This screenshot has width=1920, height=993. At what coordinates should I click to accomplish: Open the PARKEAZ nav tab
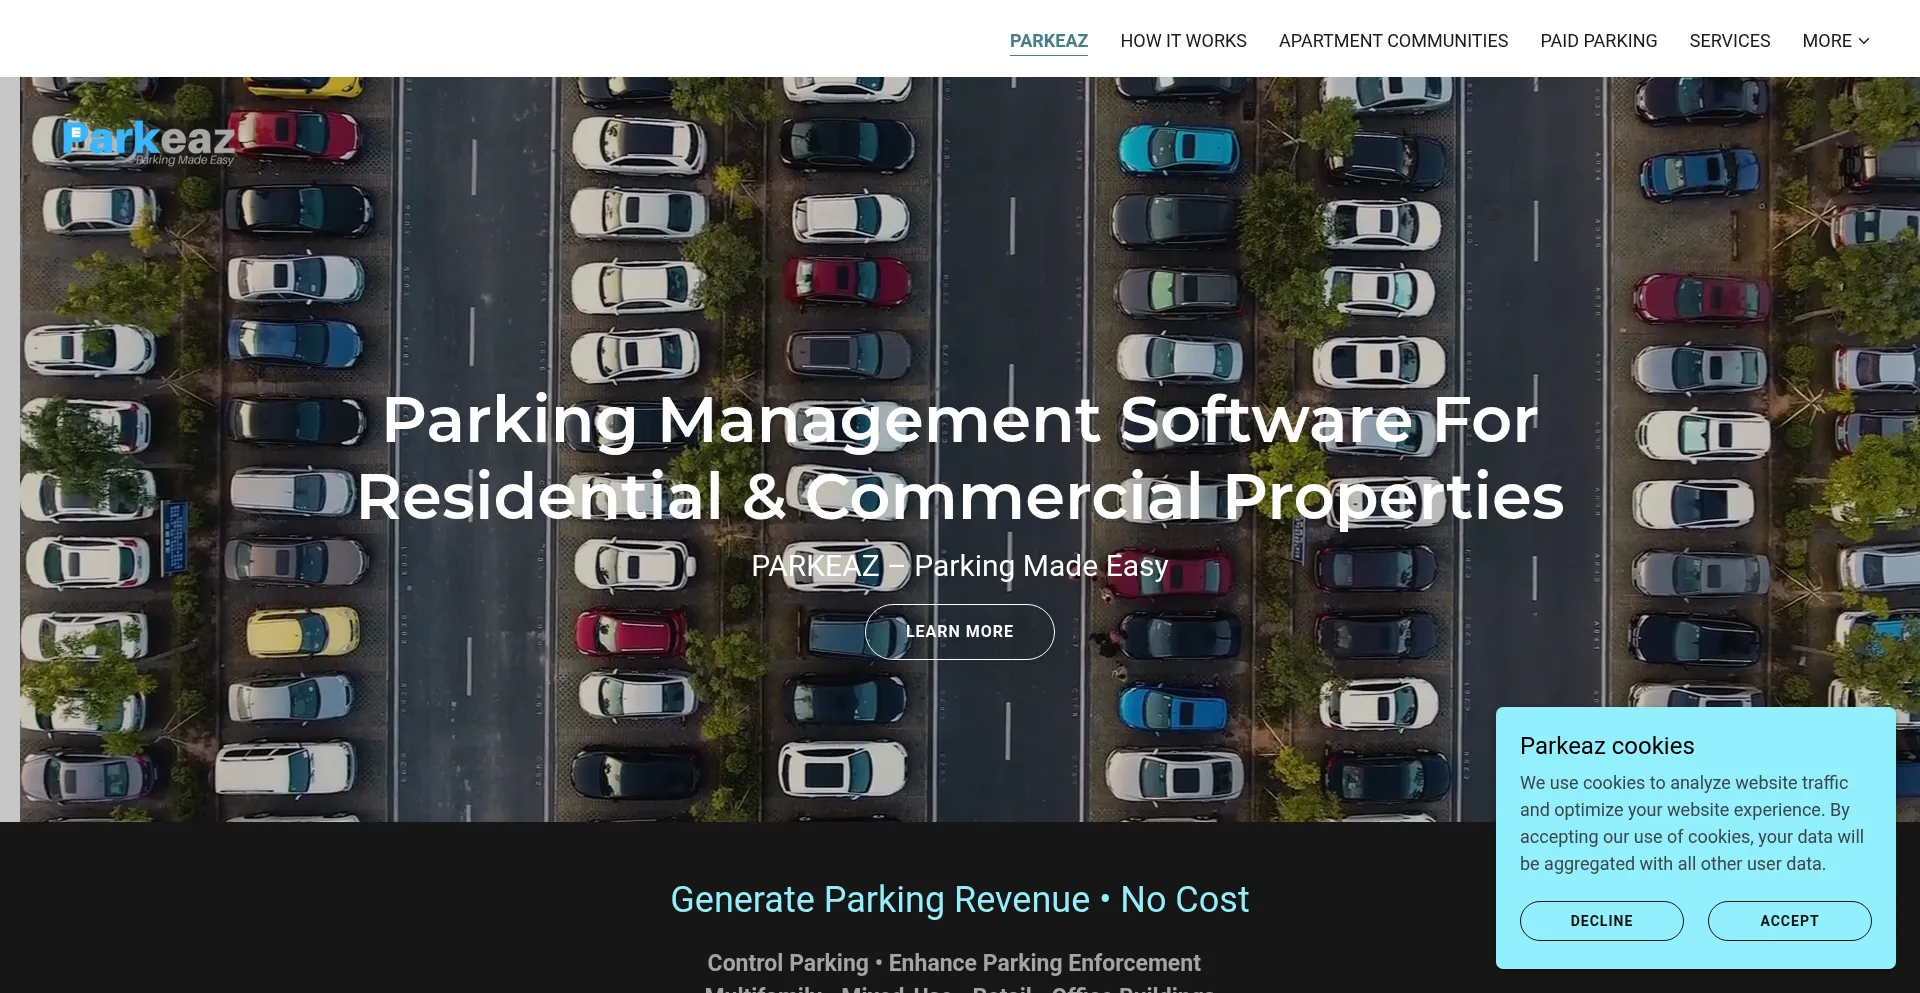pyautogui.click(x=1048, y=41)
